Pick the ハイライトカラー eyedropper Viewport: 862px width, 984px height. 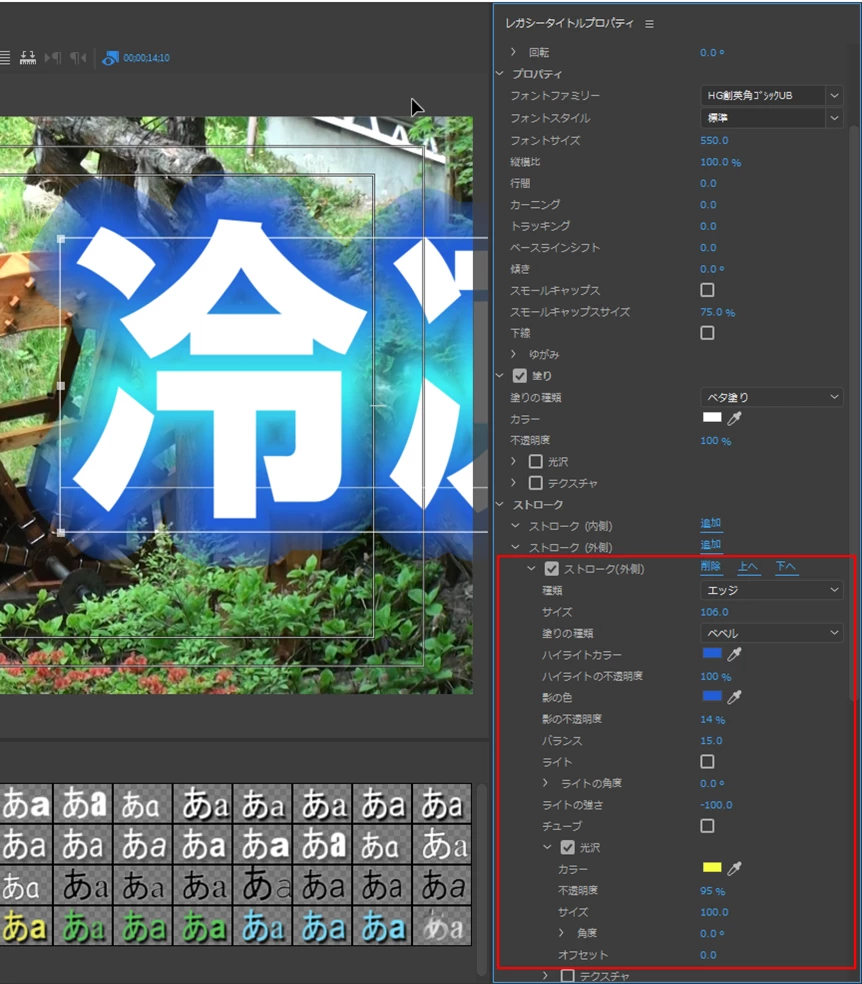pyautogui.click(x=734, y=655)
